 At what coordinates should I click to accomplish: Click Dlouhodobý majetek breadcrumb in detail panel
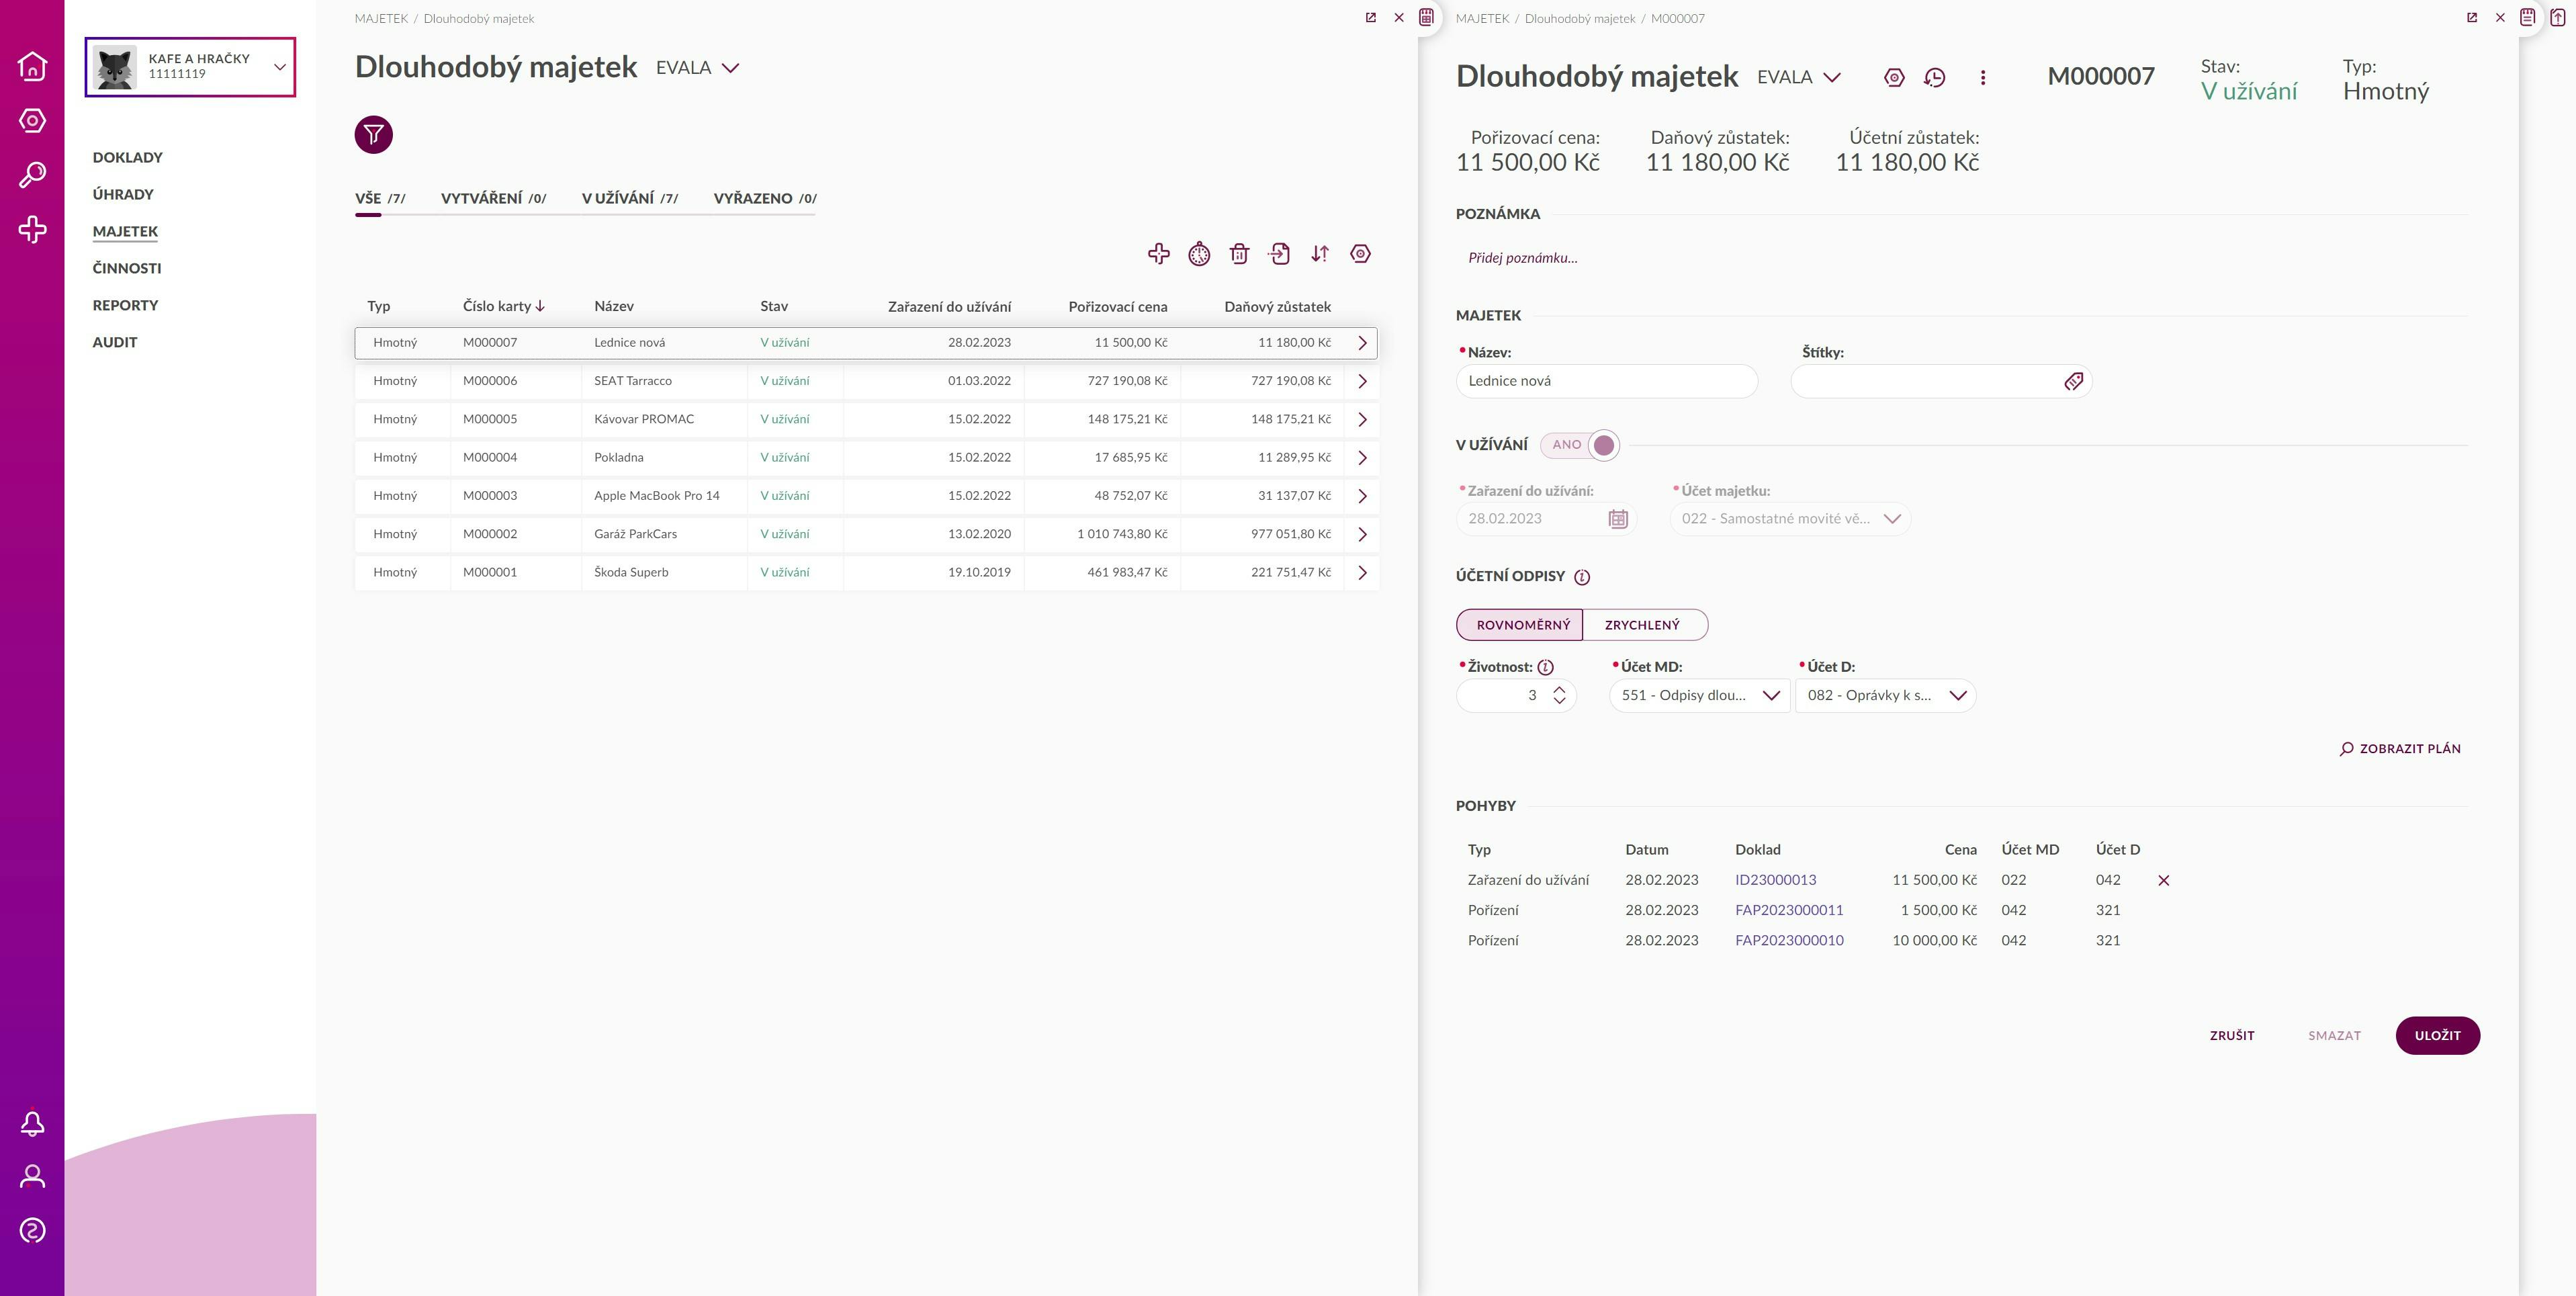point(1579,19)
